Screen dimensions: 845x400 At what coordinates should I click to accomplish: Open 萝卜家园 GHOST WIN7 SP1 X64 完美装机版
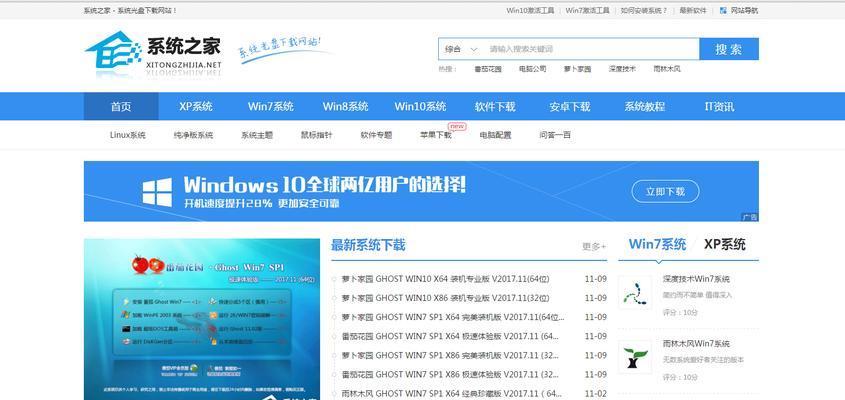453,317
